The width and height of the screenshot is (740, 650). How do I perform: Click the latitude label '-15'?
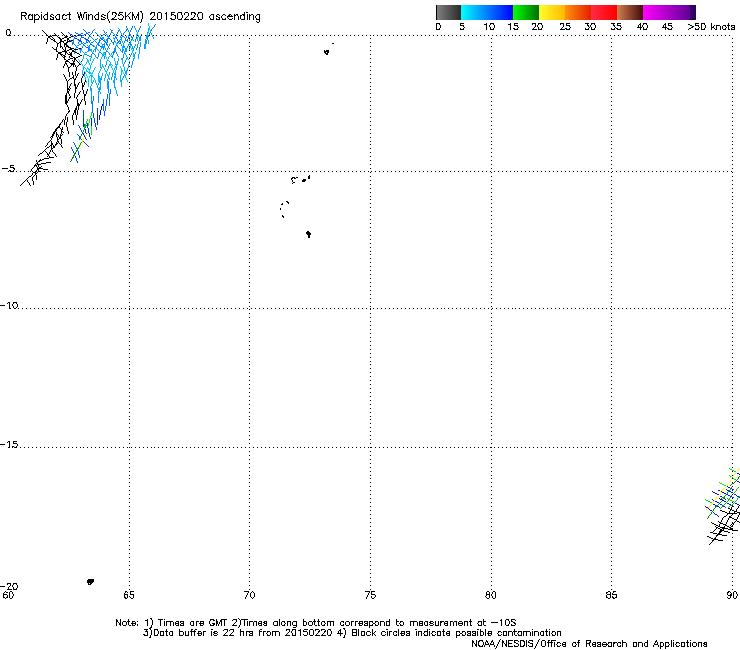click(9, 444)
